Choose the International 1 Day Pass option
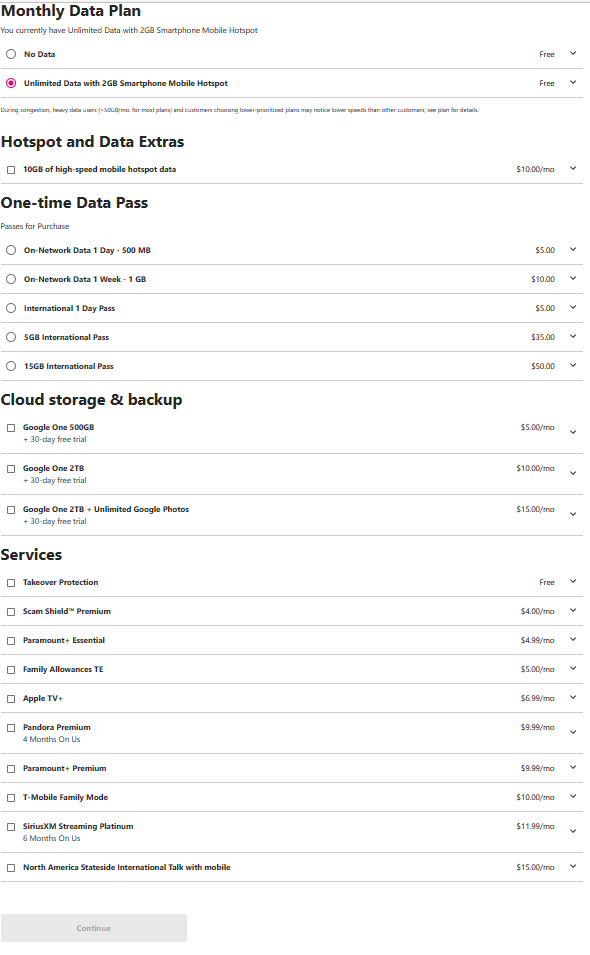 pos(11,308)
